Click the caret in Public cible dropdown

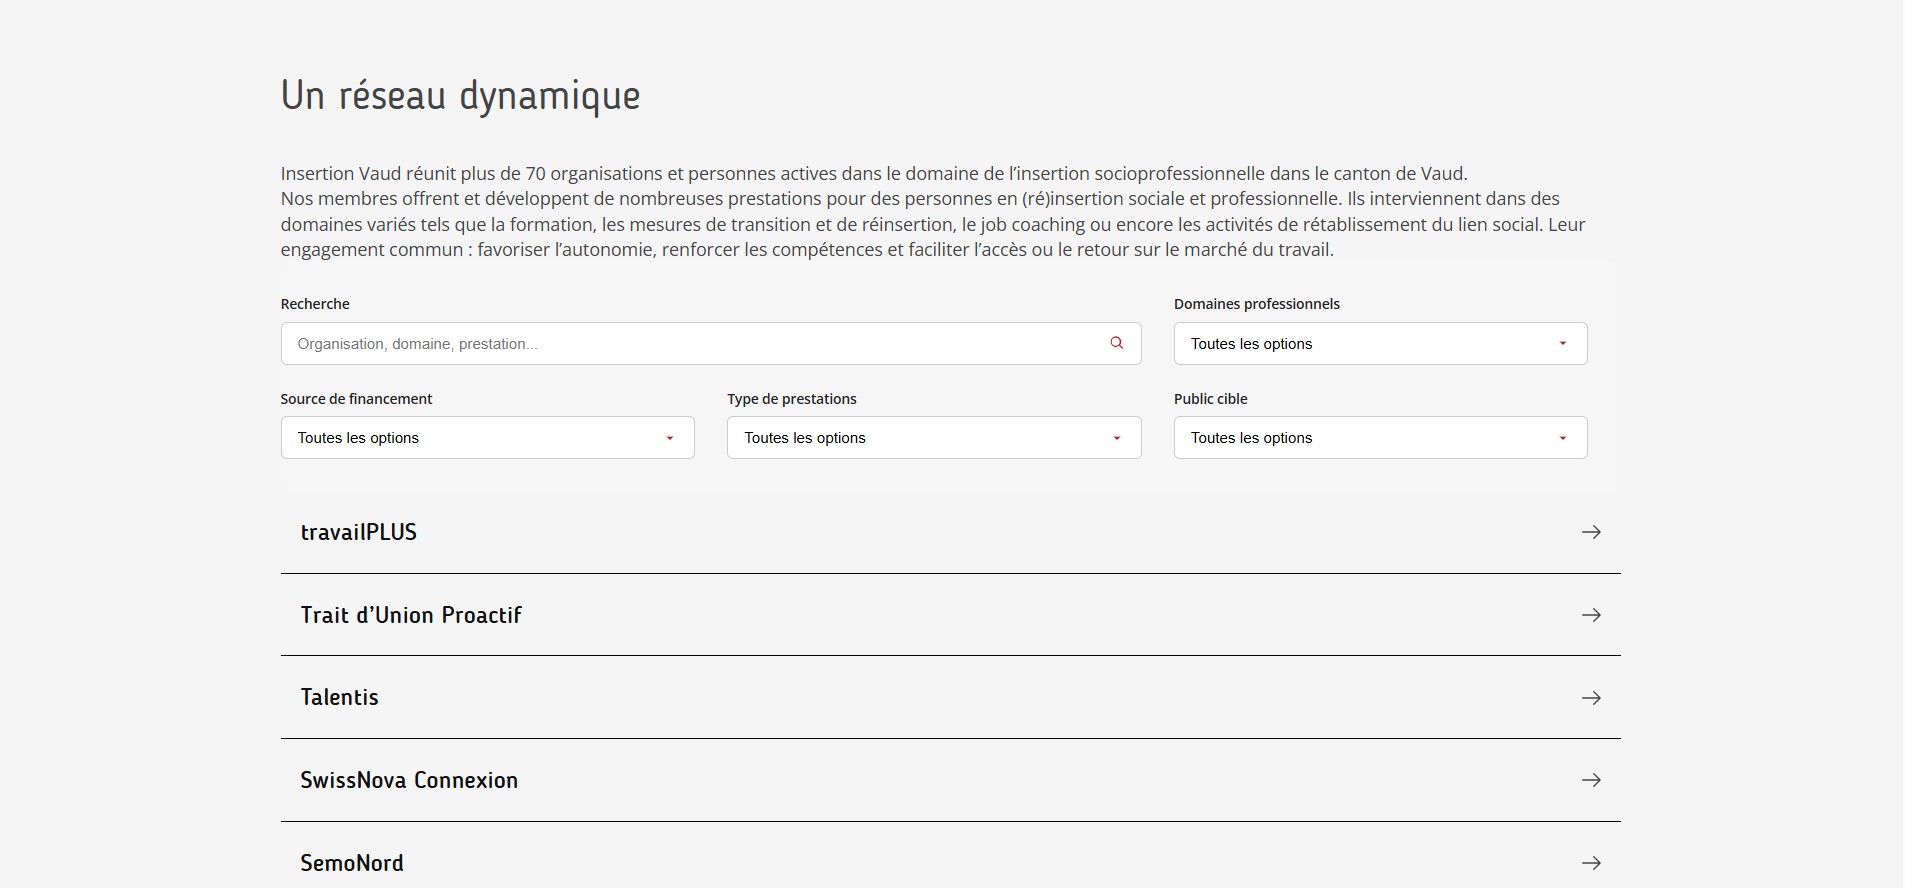[1563, 438]
